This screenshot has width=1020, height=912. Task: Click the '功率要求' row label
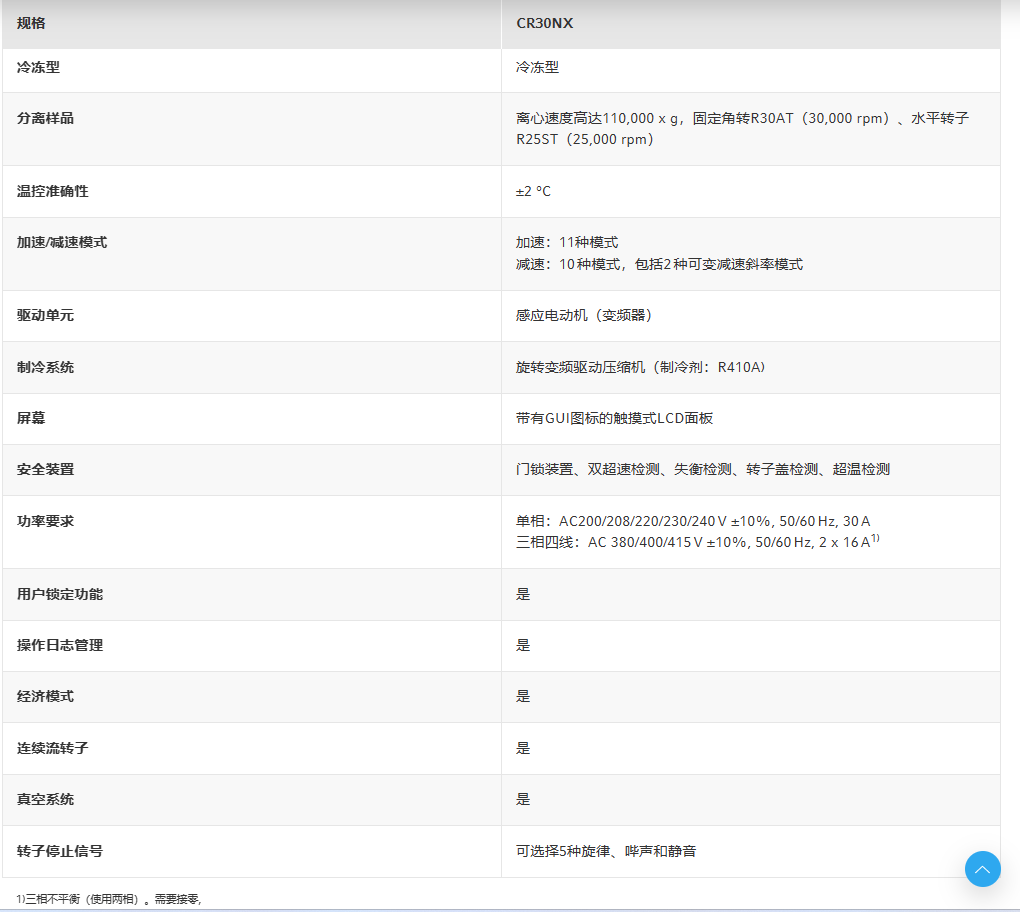(46, 522)
